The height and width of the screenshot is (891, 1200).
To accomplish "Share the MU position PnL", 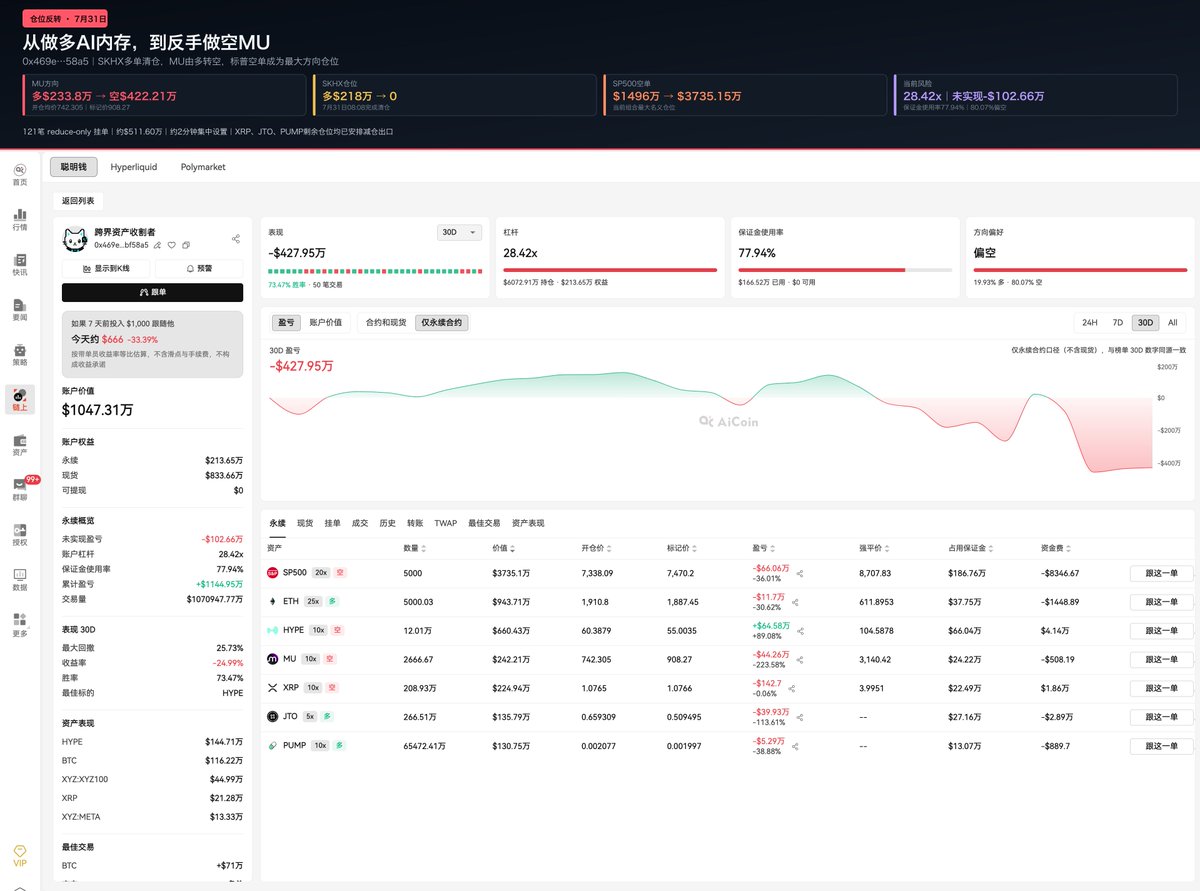I will point(799,660).
